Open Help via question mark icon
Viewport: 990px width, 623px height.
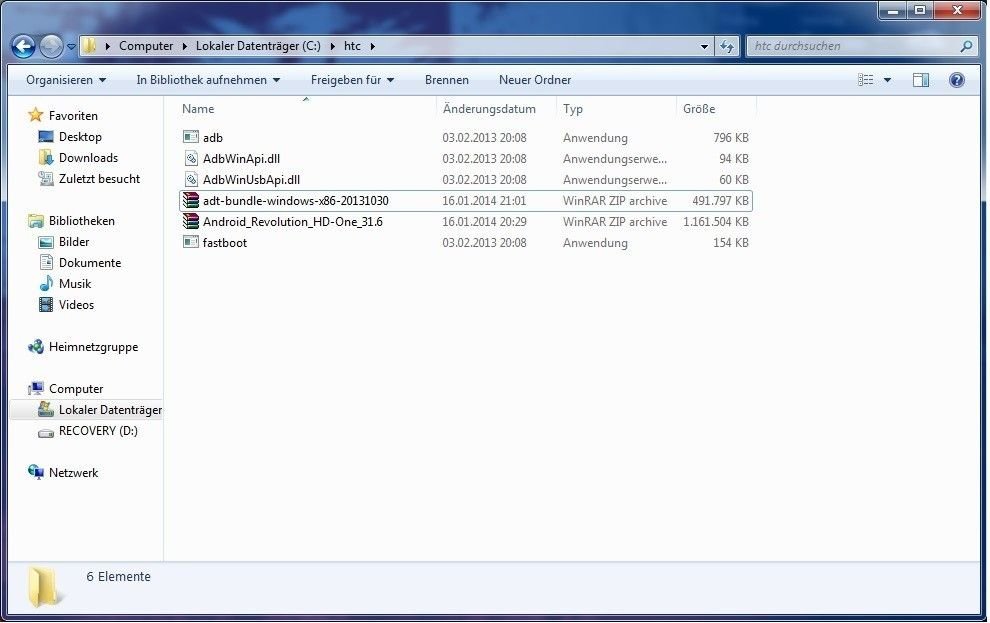957,80
